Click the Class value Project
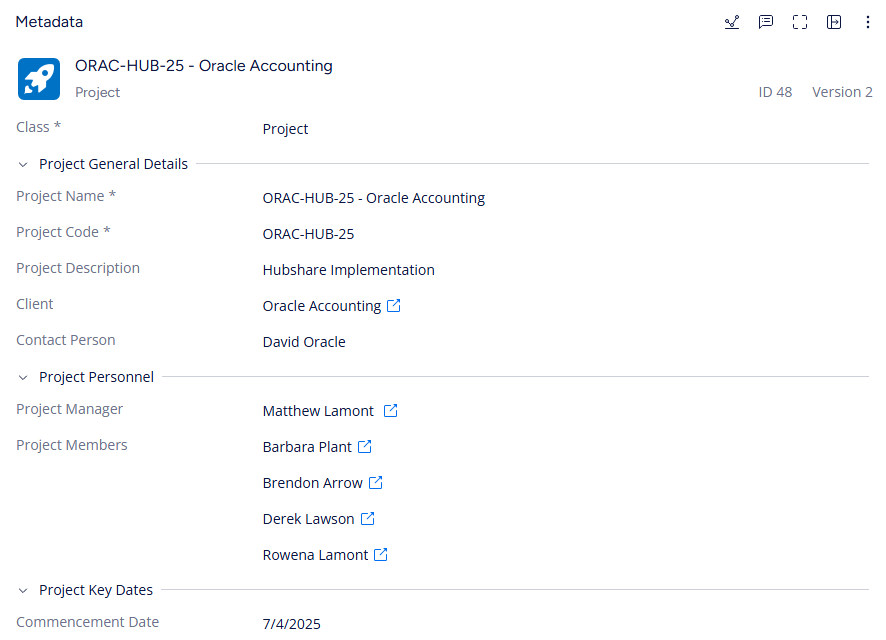 tap(285, 129)
